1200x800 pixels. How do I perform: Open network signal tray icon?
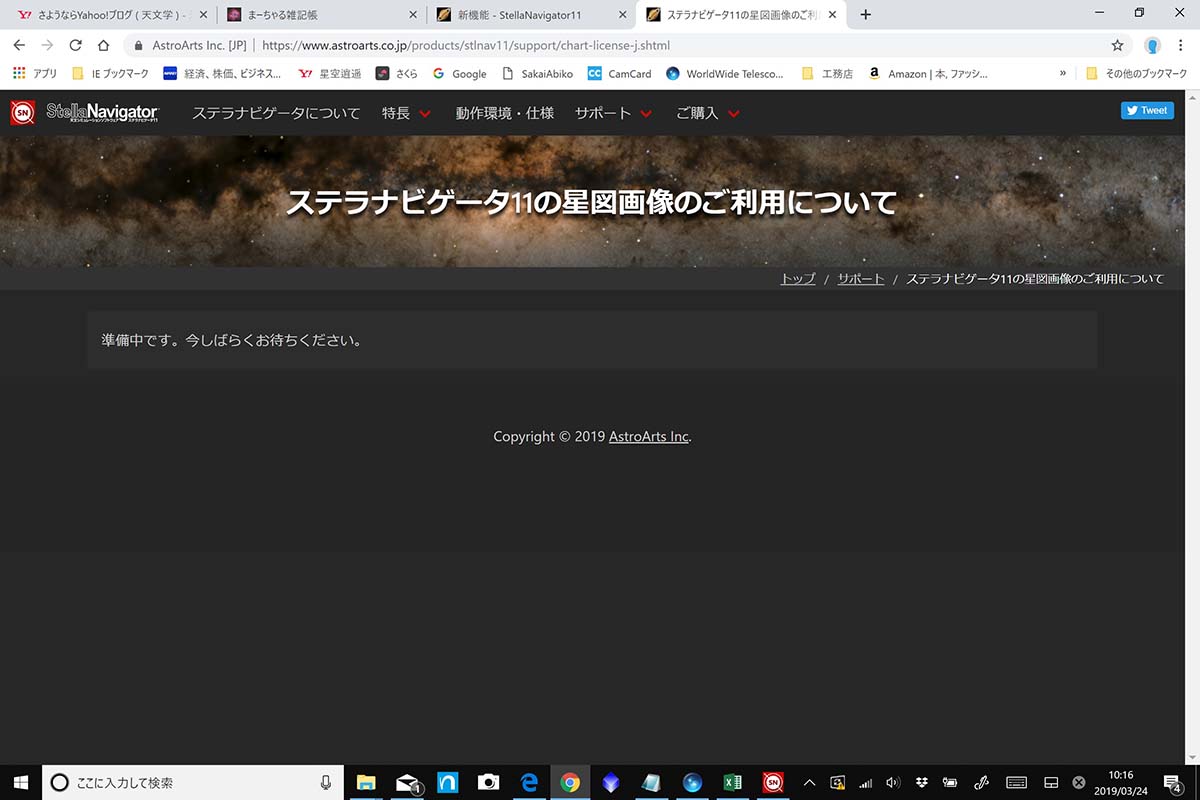click(866, 782)
